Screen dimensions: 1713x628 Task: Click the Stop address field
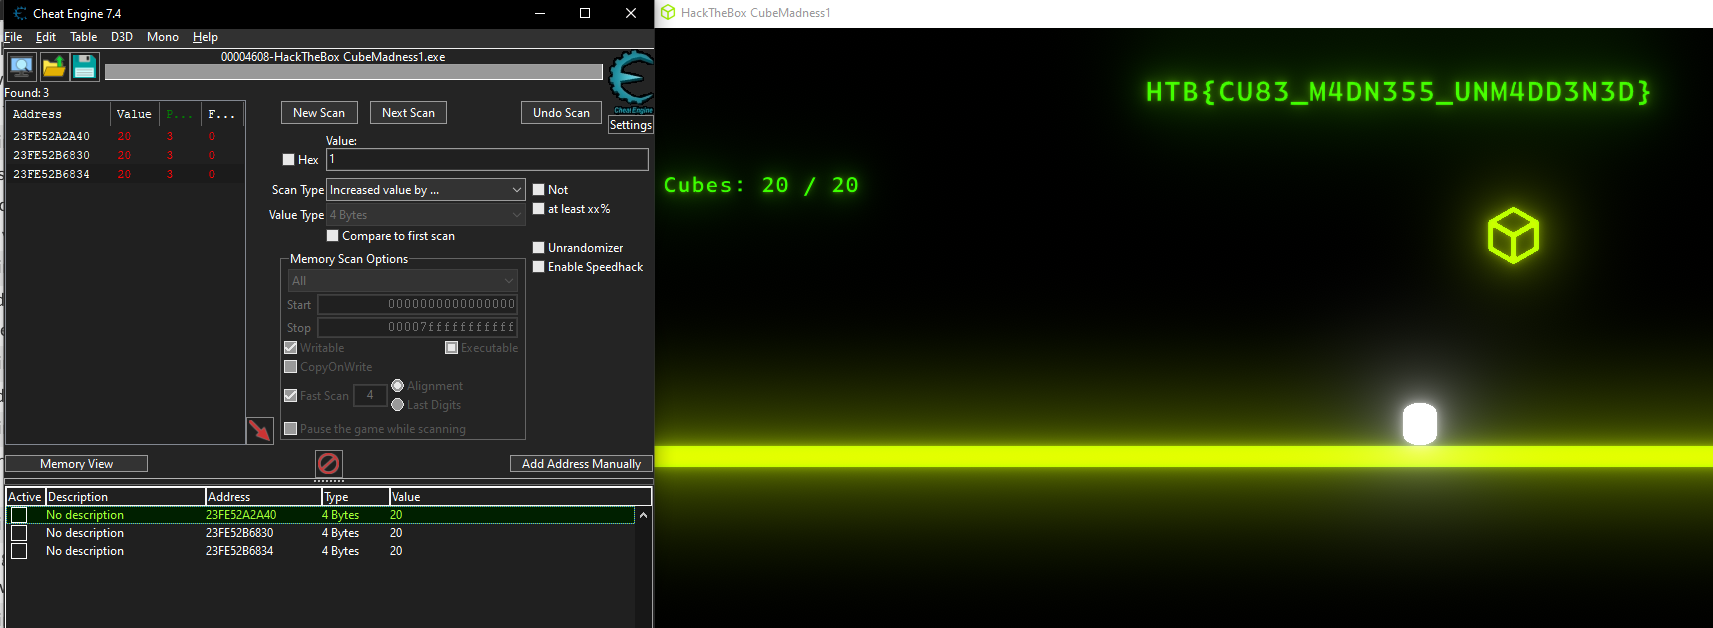[417, 327]
